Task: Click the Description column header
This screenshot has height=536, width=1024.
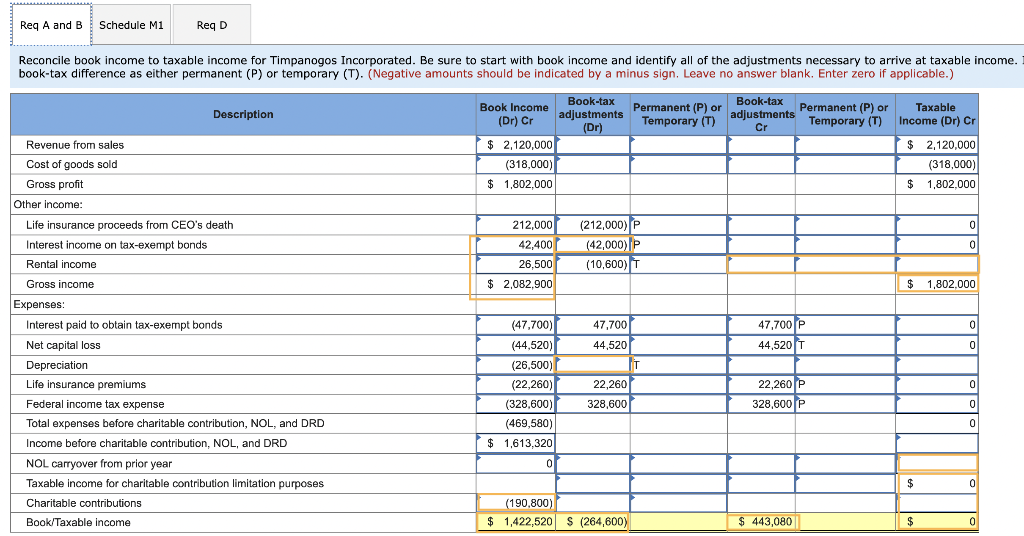Action: tap(243, 114)
